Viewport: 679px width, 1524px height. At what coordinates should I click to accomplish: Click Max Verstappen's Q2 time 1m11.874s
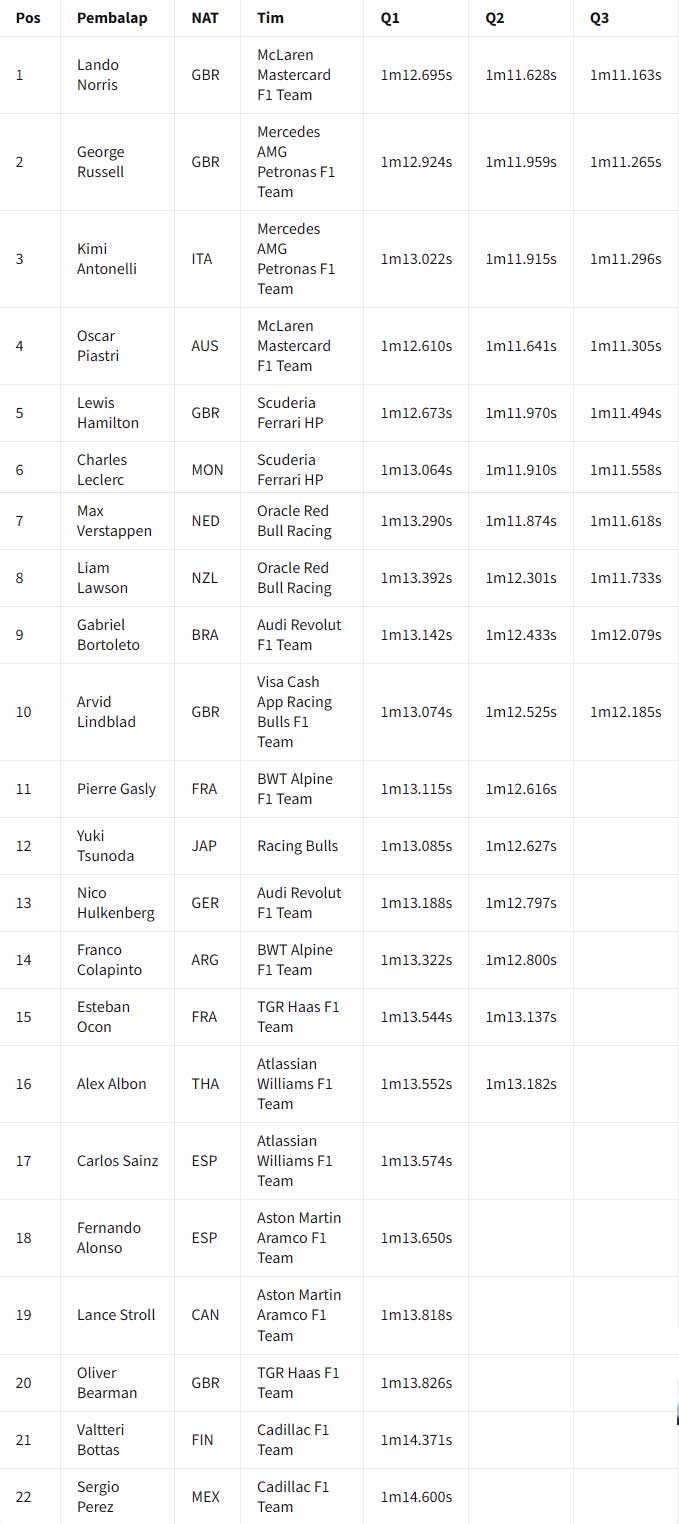point(521,521)
